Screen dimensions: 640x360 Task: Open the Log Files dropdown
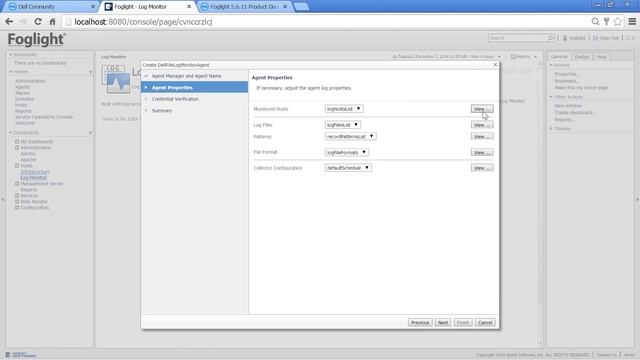tap(343, 125)
